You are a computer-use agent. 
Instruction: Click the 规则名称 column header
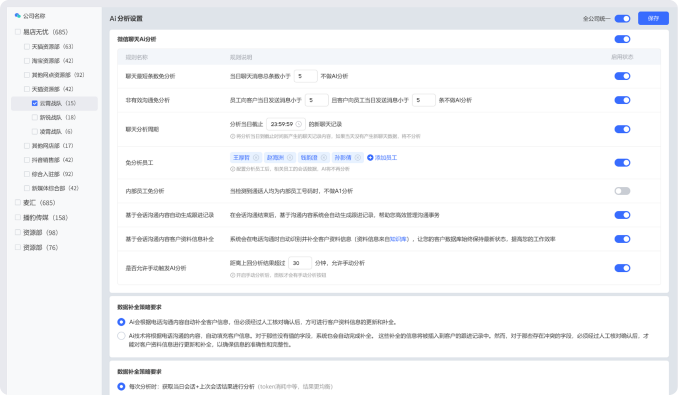(x=137, y=57)
